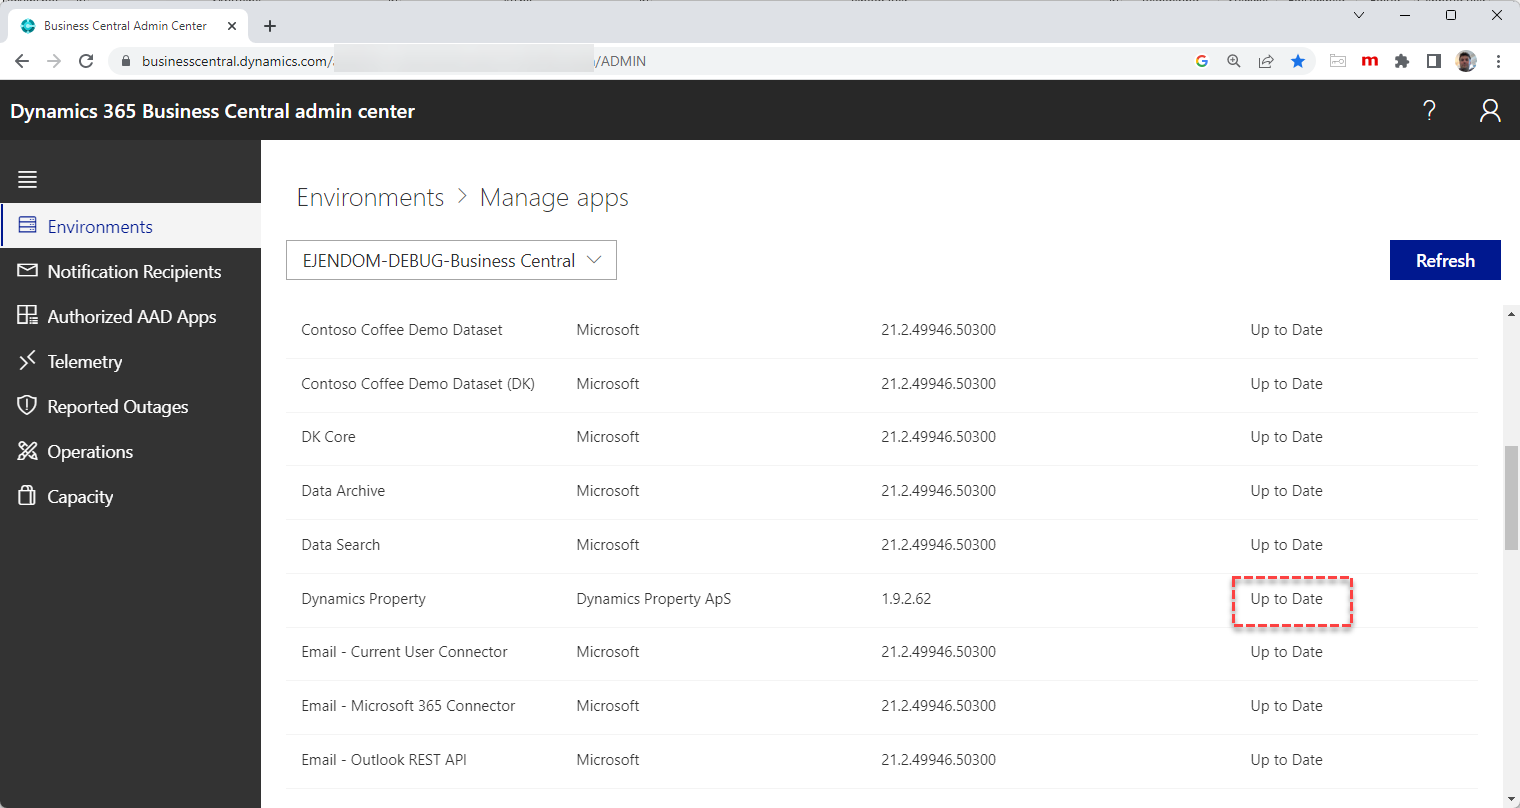The height and width of the screenshot is (808, 1520).
Task: Select the Data Search app name
Action: coord(341,545)
